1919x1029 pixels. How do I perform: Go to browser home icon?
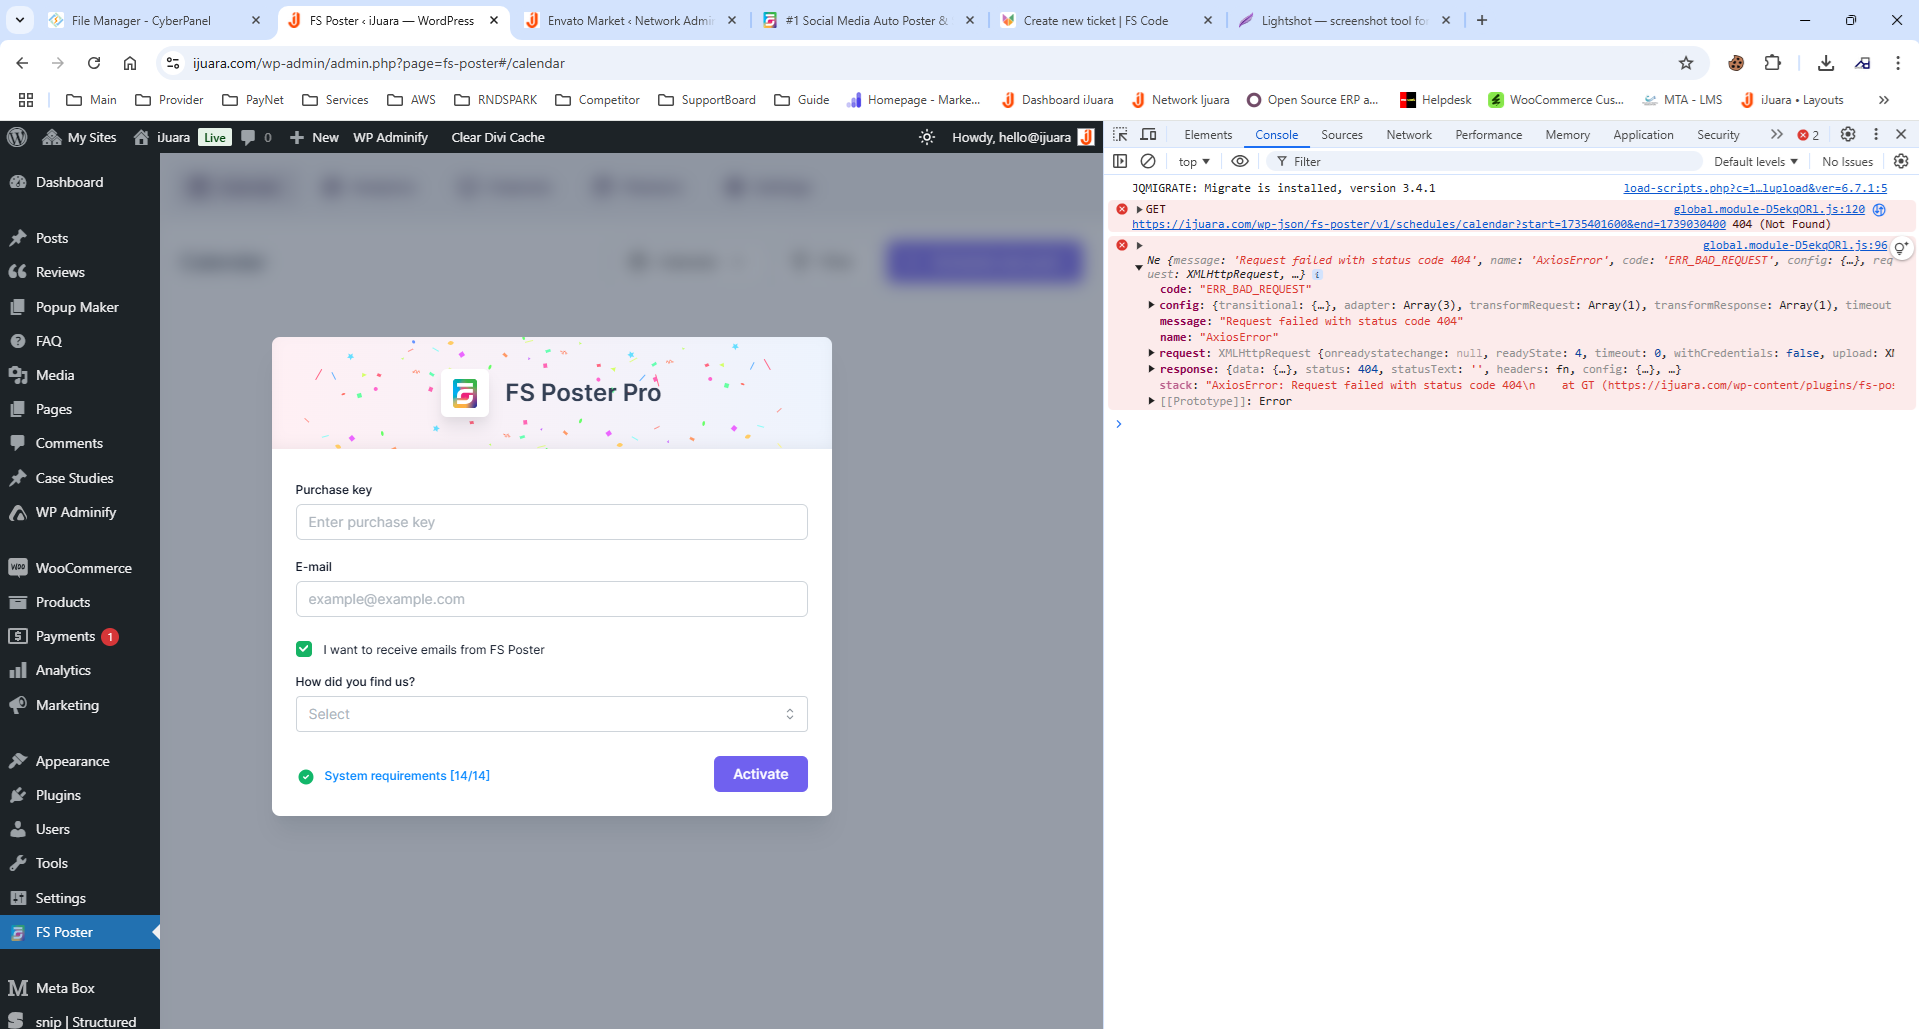tap(130, 63)
